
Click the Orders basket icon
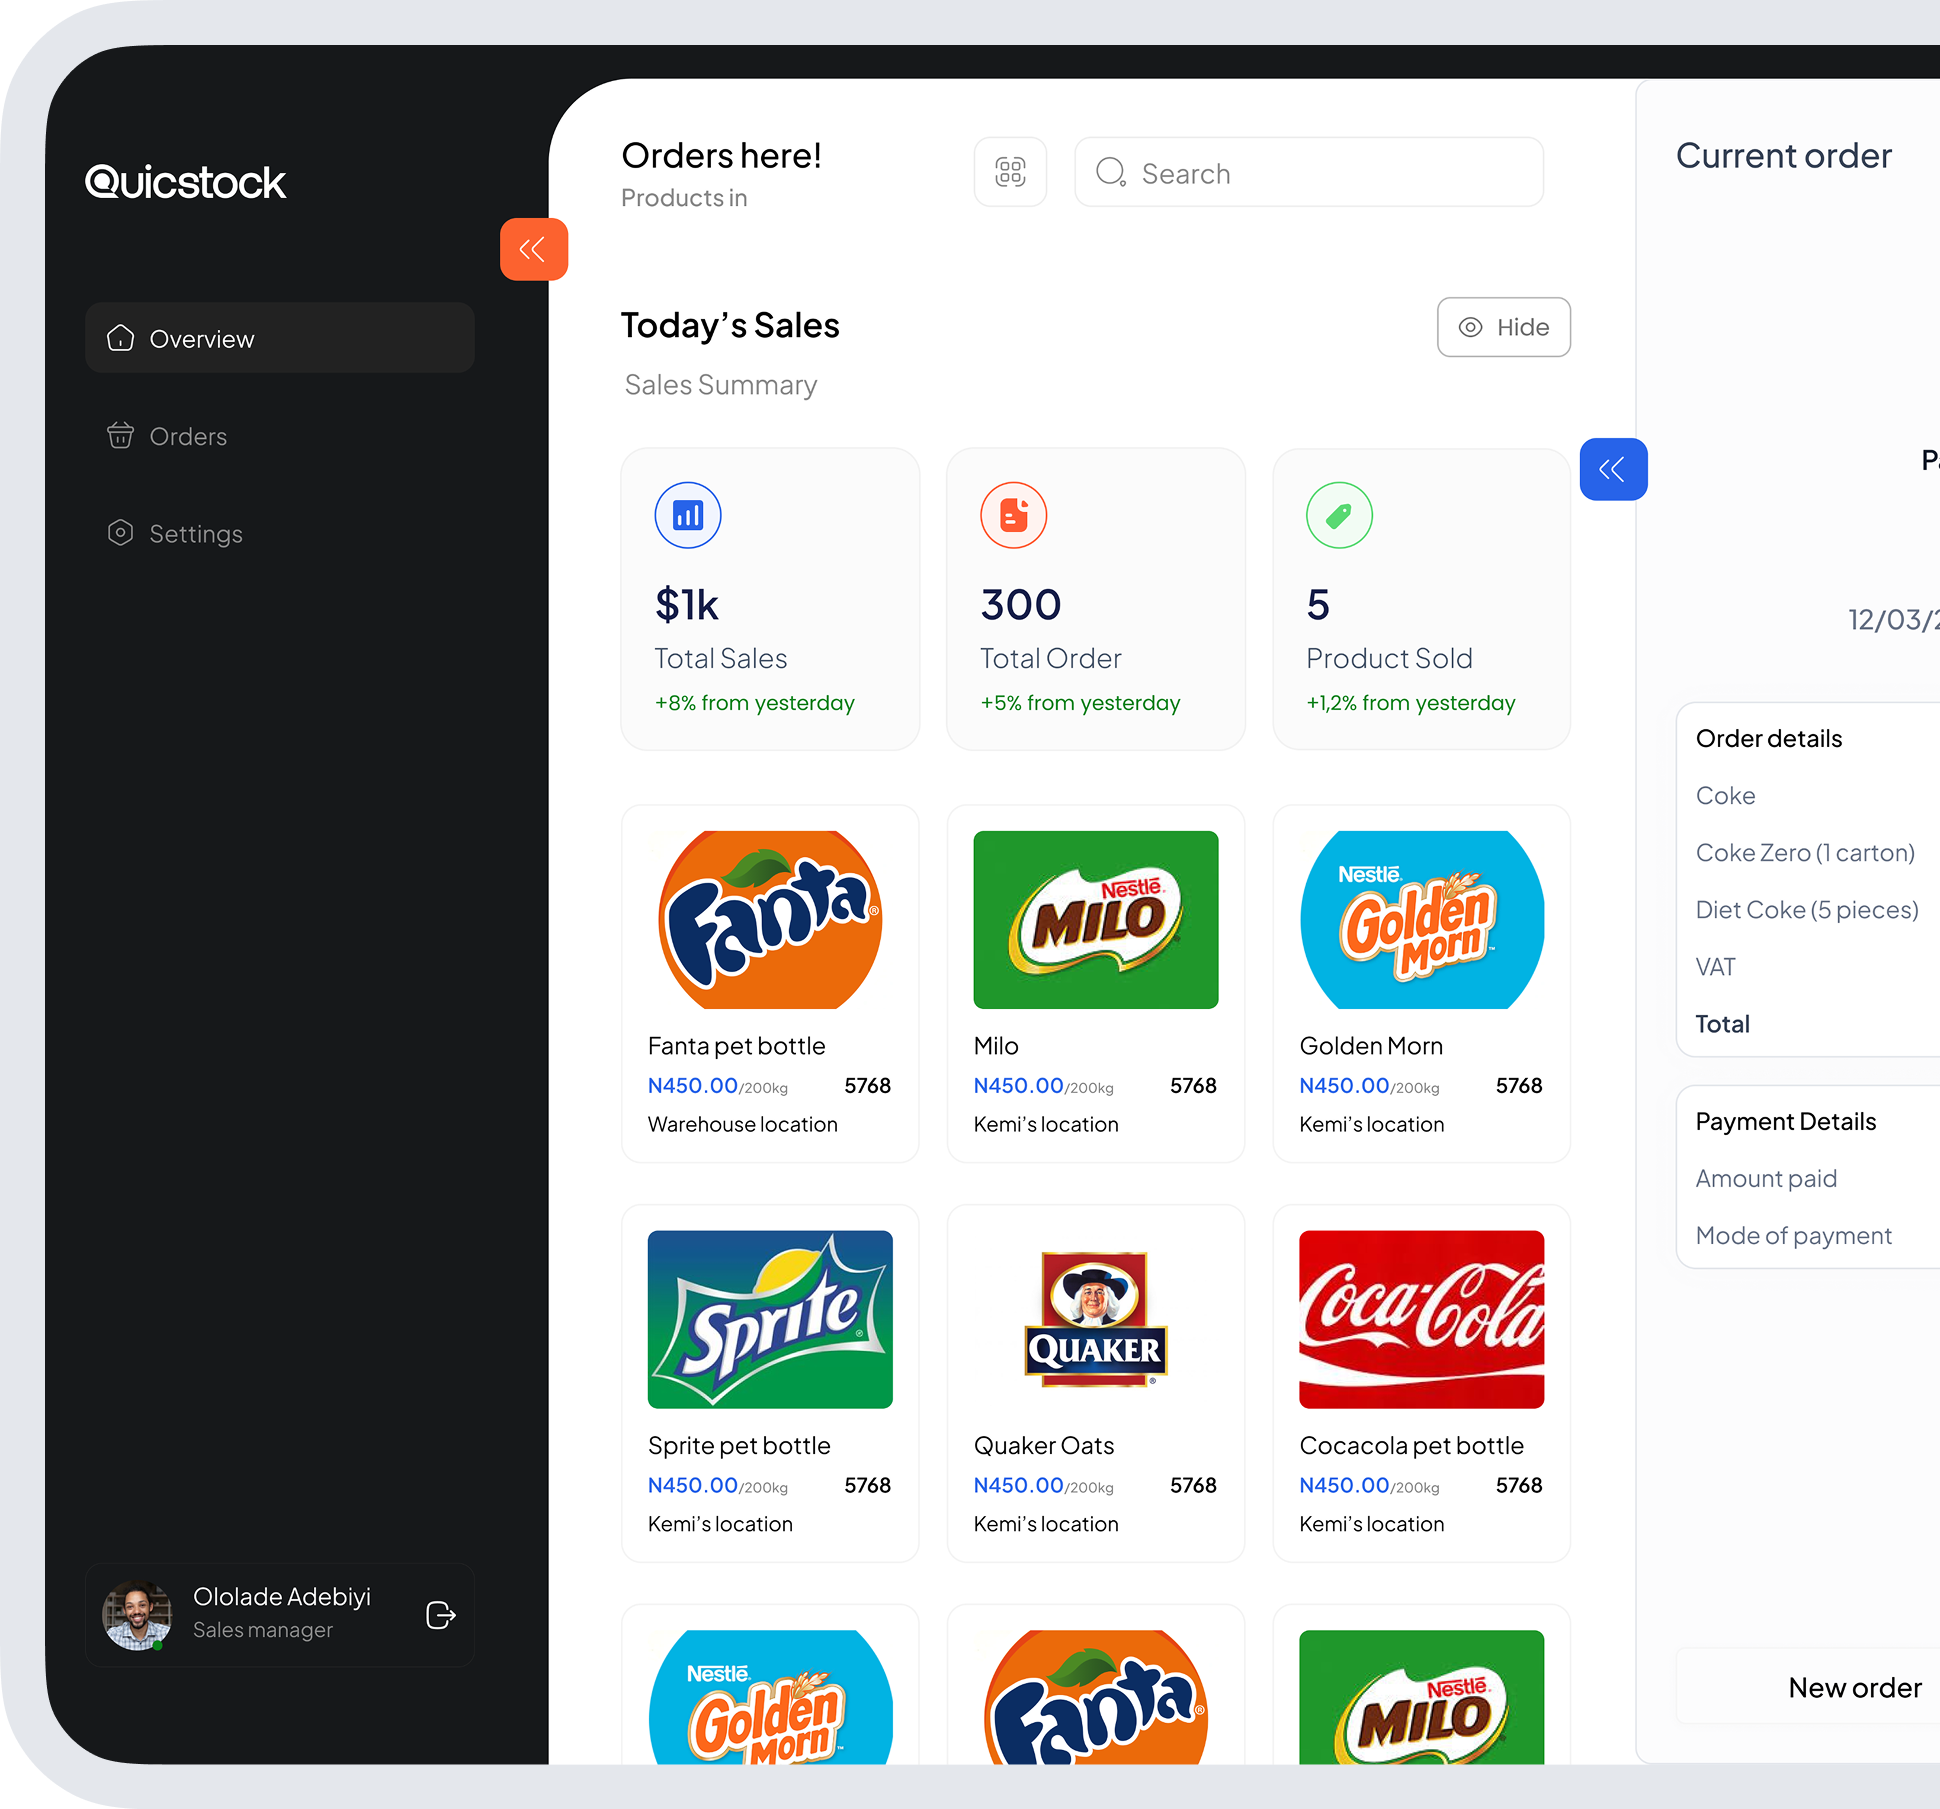(x=121, y=435)
